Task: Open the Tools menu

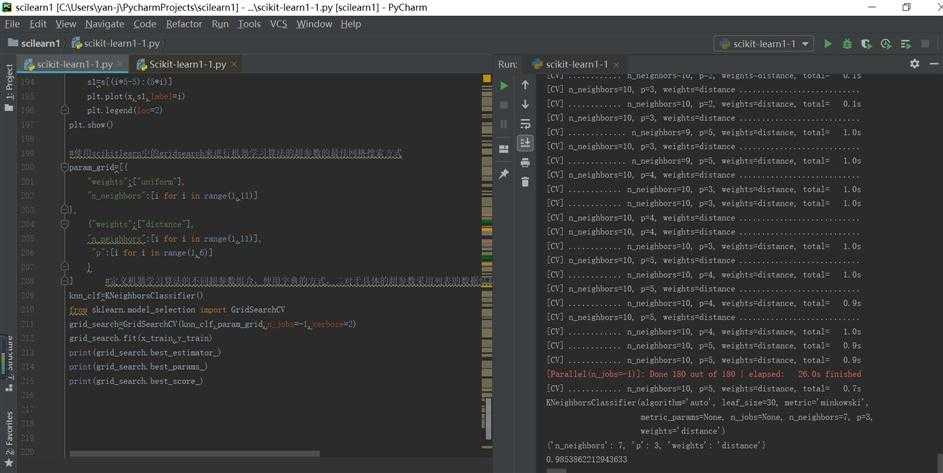Action: (x=249, y=24)
